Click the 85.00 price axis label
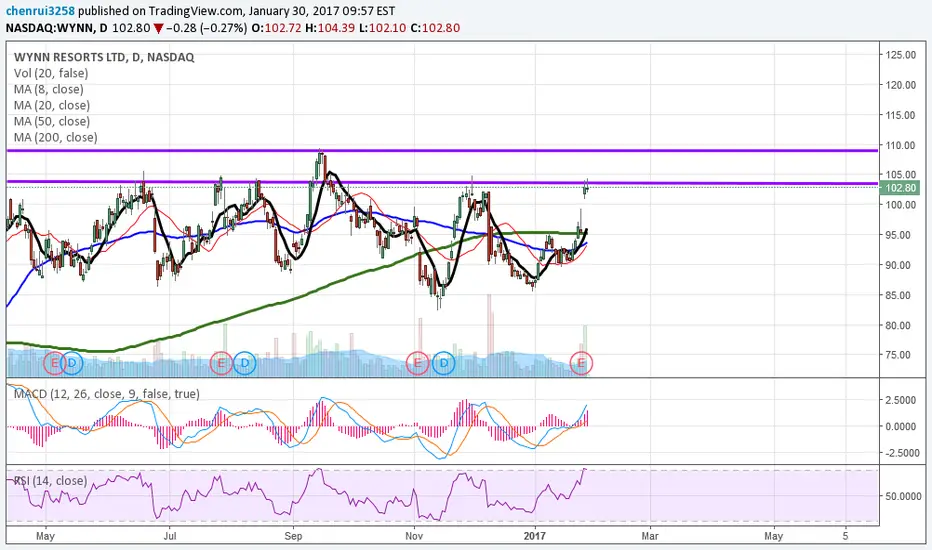 (898, 295)
